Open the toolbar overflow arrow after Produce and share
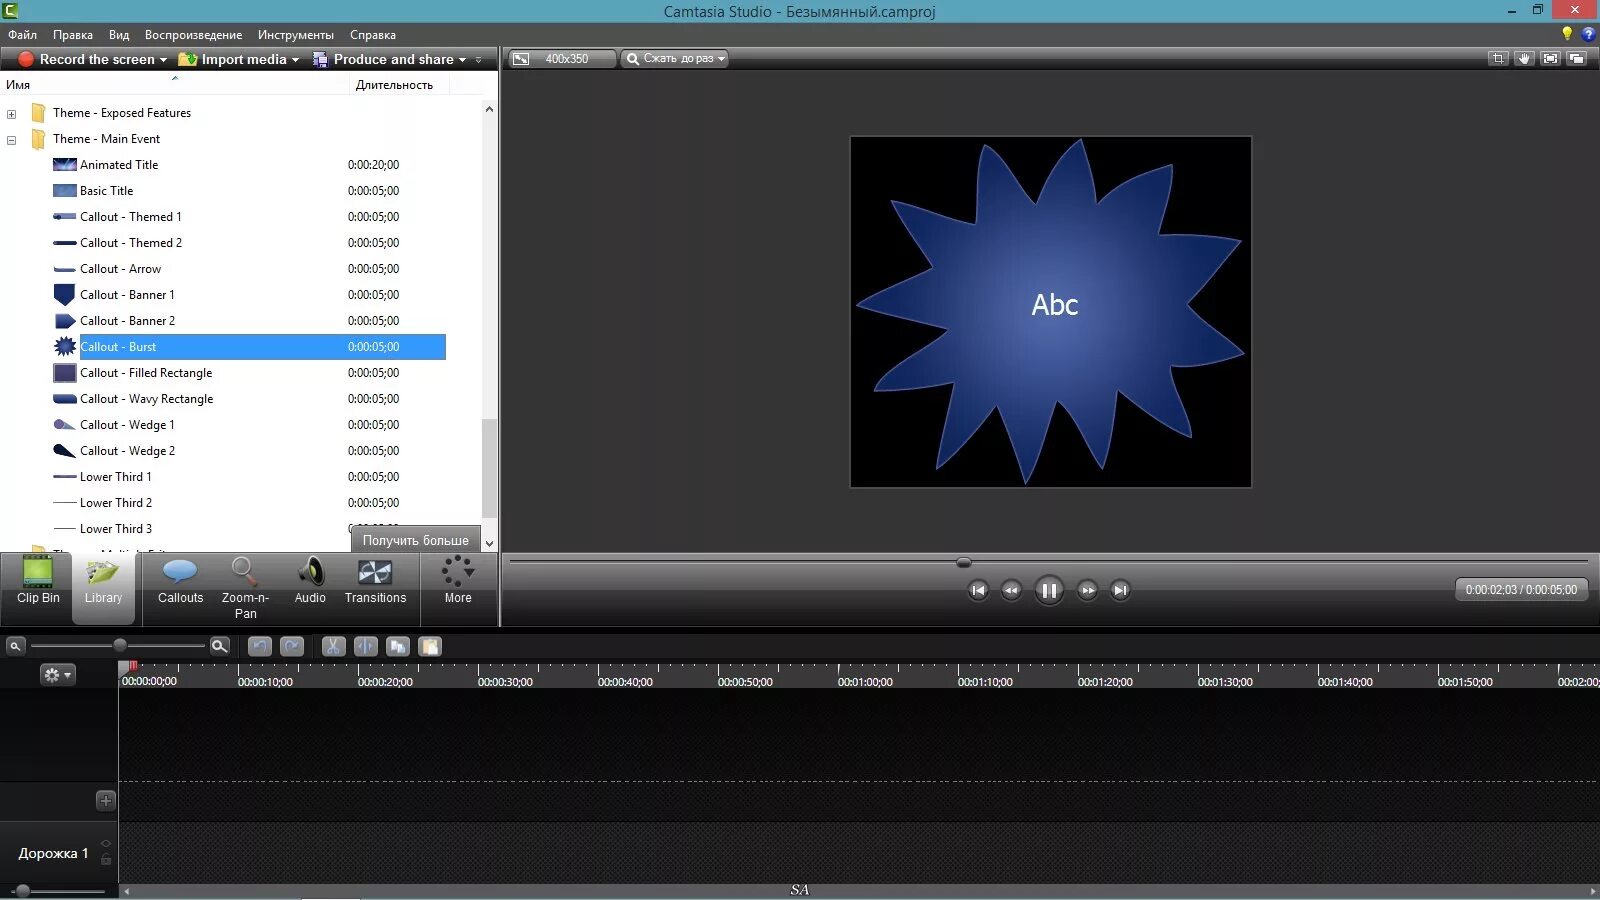The image size is (1600, 900). tap(479, 60)
